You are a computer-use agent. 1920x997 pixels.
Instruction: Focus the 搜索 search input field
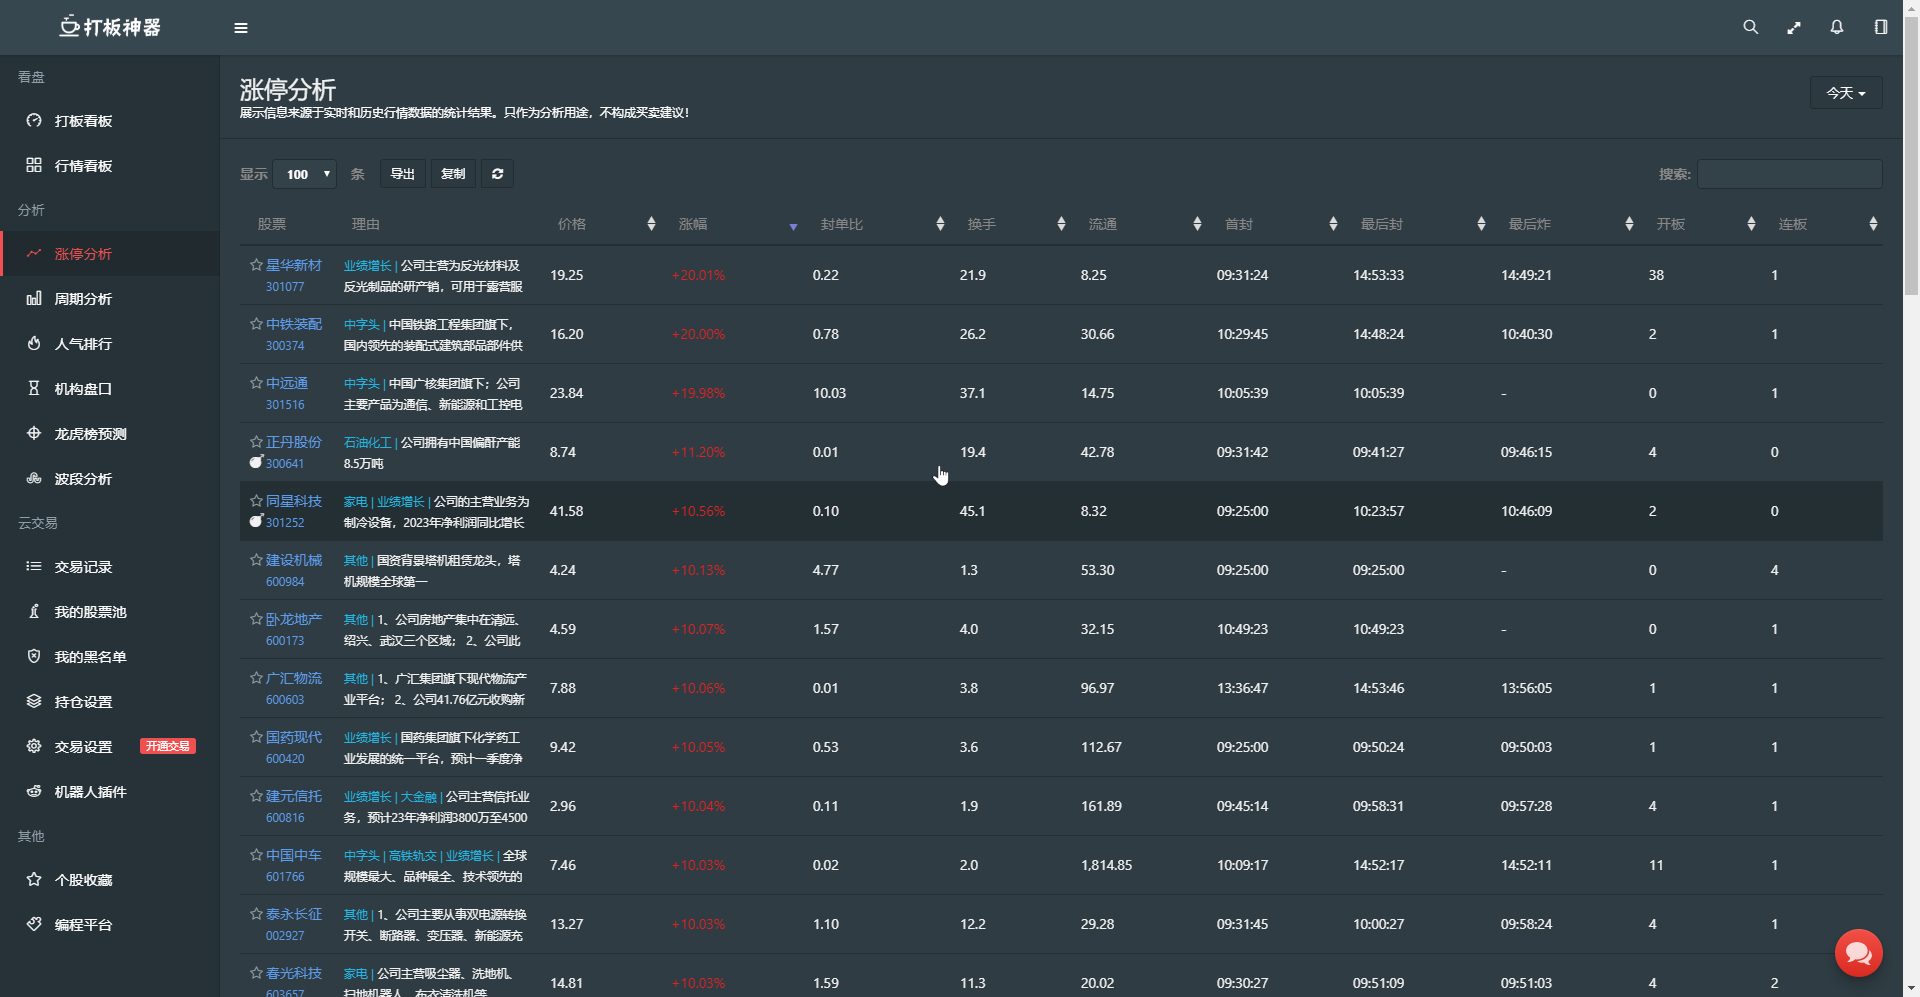(1790, 174)
